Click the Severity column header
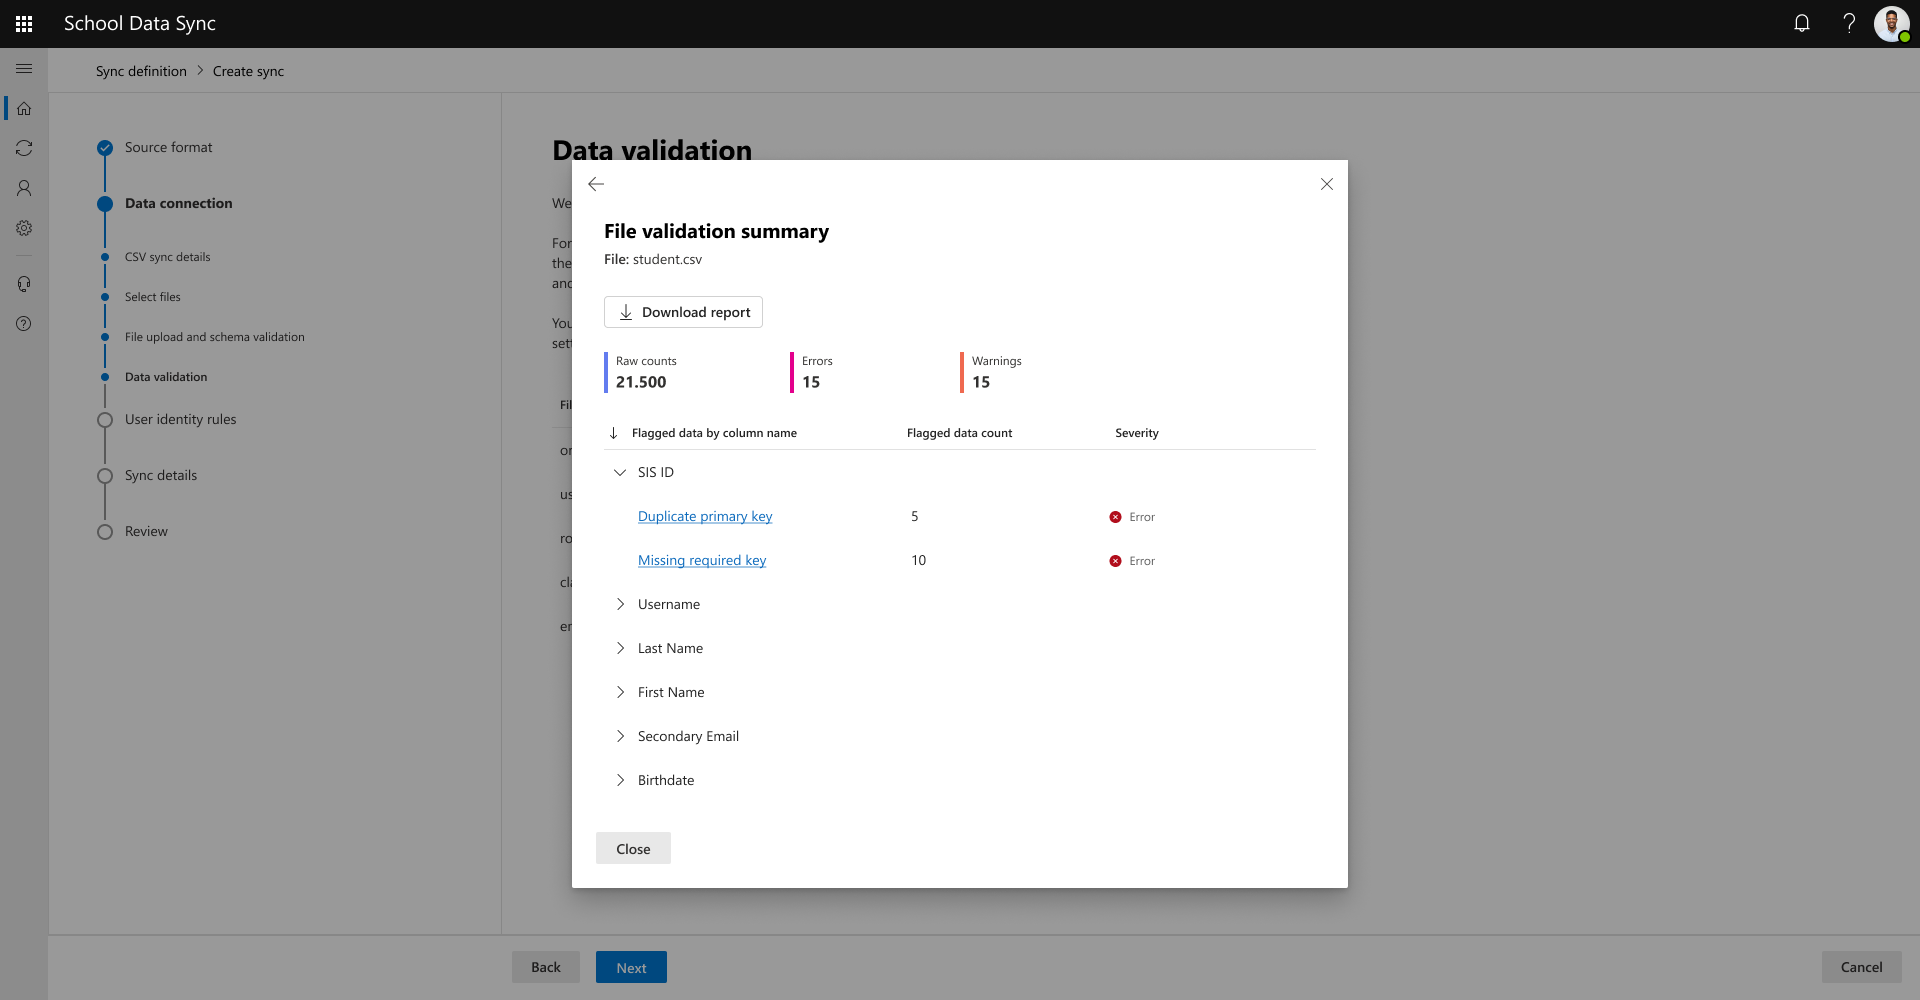This screenshot has width=1920, height=1000. 1137,433
